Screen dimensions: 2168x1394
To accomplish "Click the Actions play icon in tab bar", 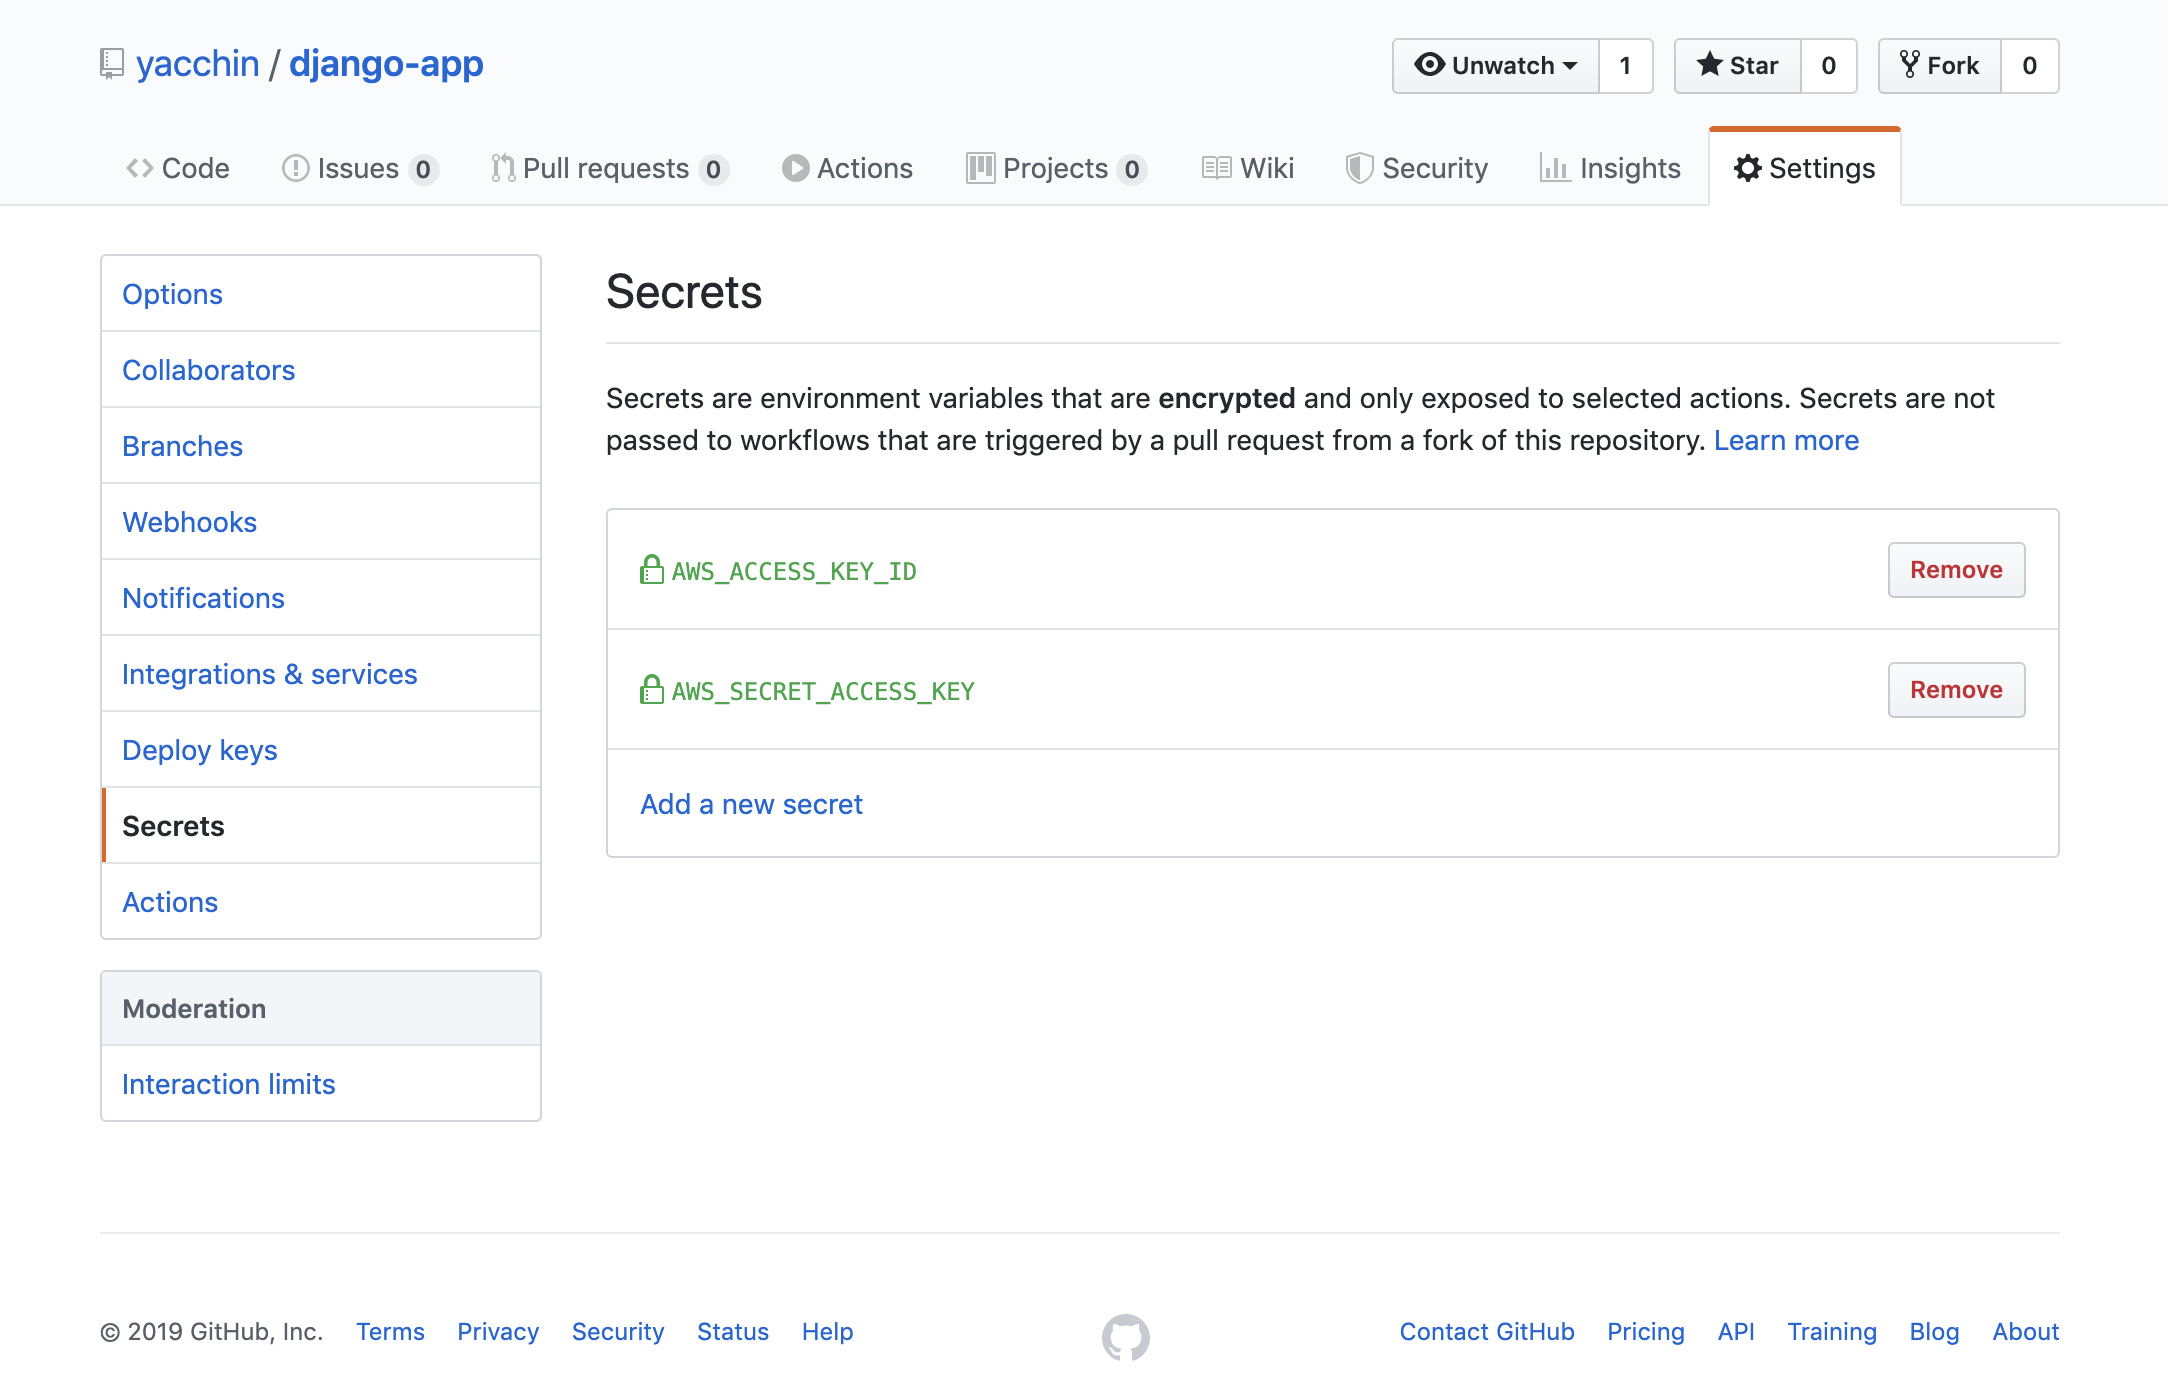I will (x=795, y=168).
